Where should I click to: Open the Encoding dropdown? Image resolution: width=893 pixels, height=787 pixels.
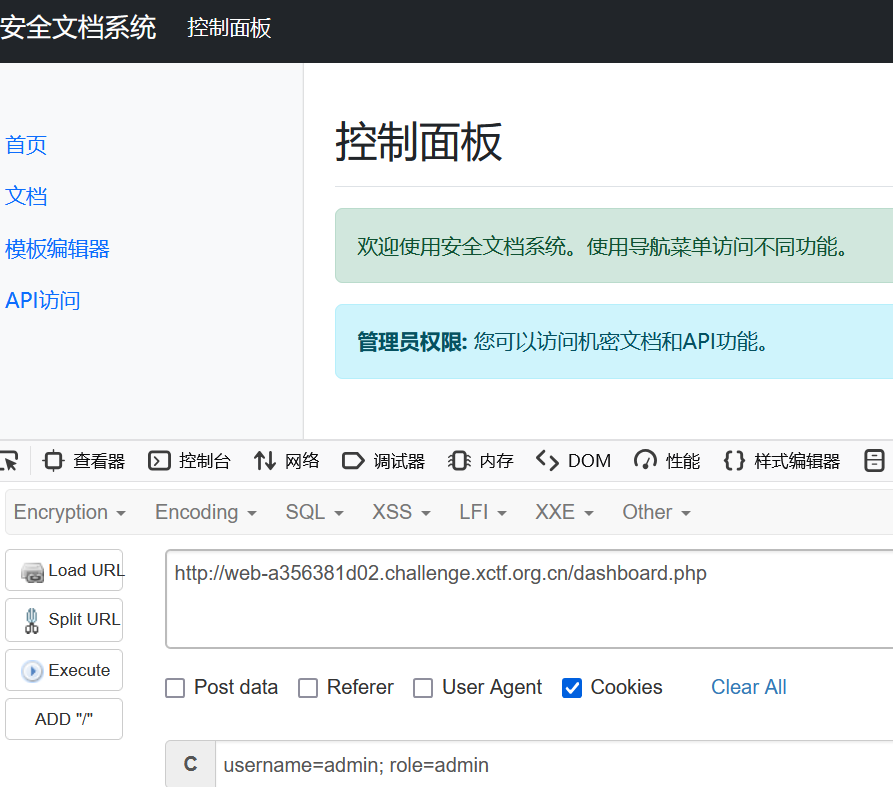[204, 511]
